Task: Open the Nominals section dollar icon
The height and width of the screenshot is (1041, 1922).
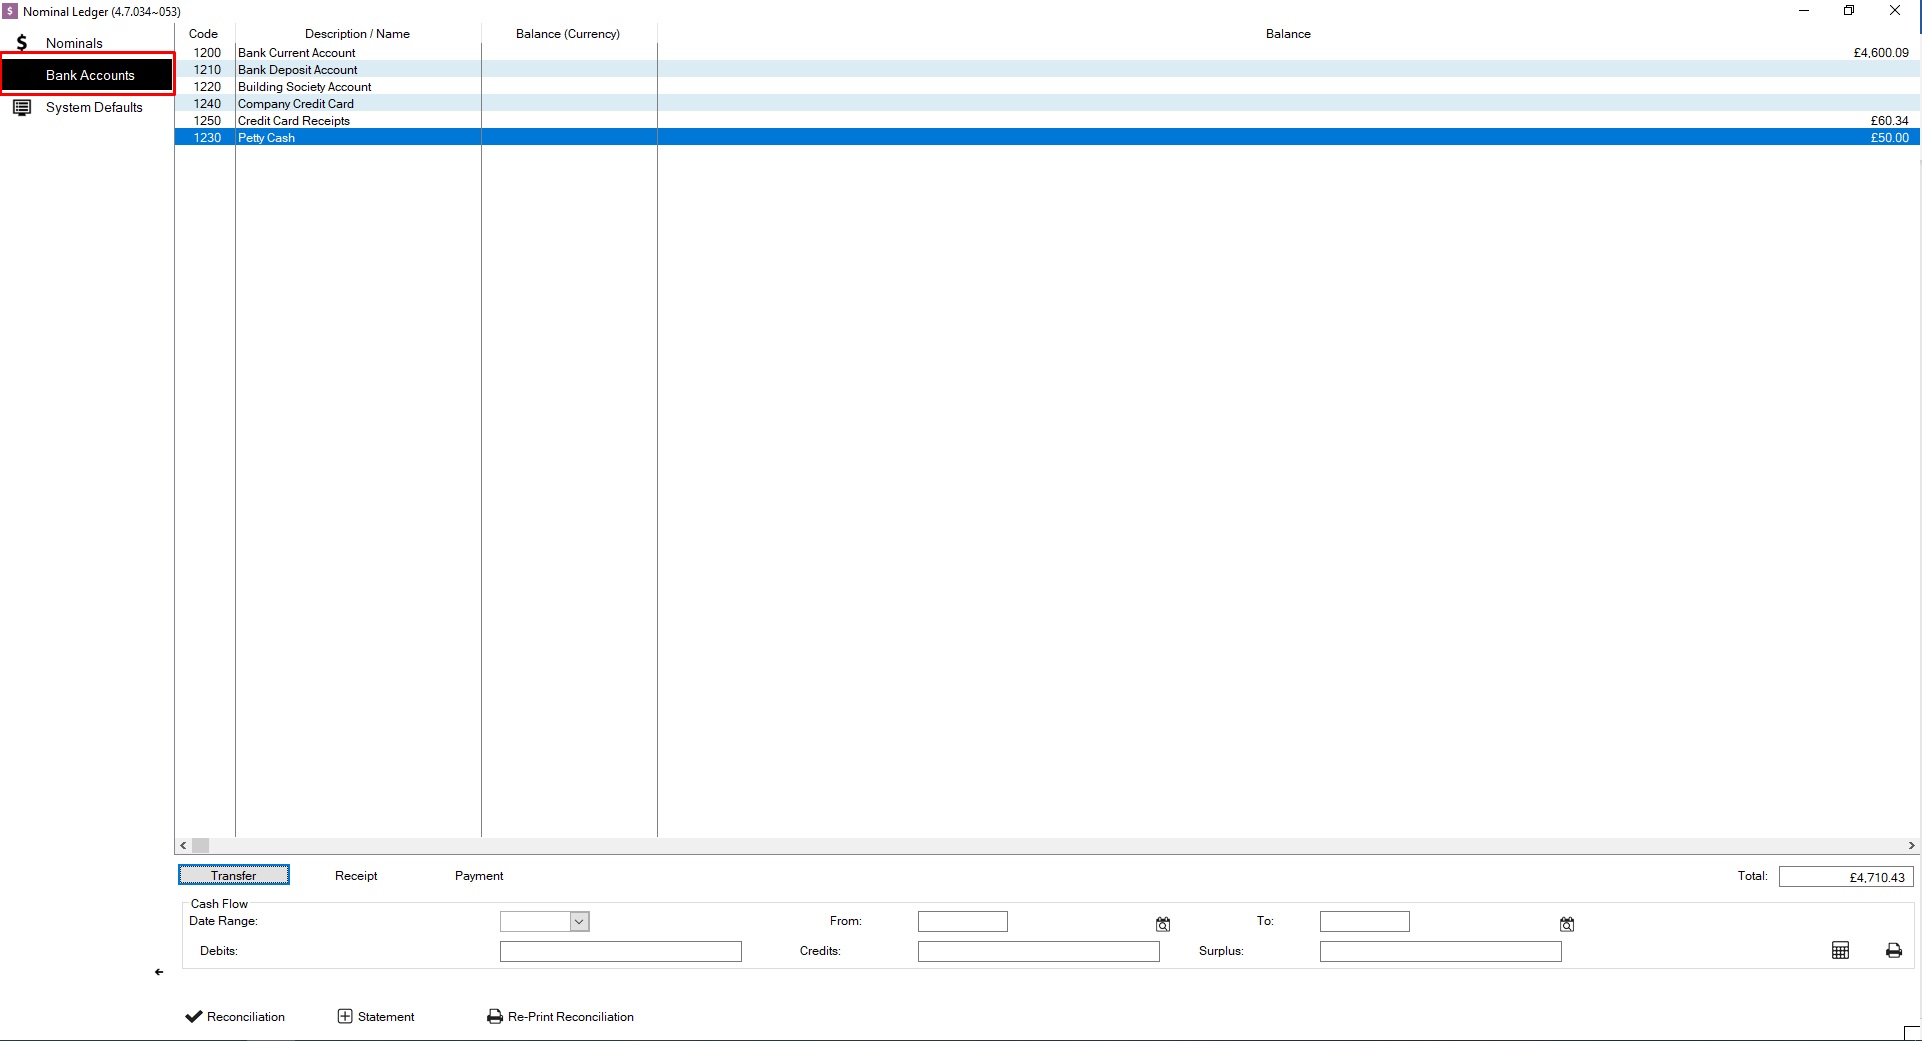Action: pos(22,43)
